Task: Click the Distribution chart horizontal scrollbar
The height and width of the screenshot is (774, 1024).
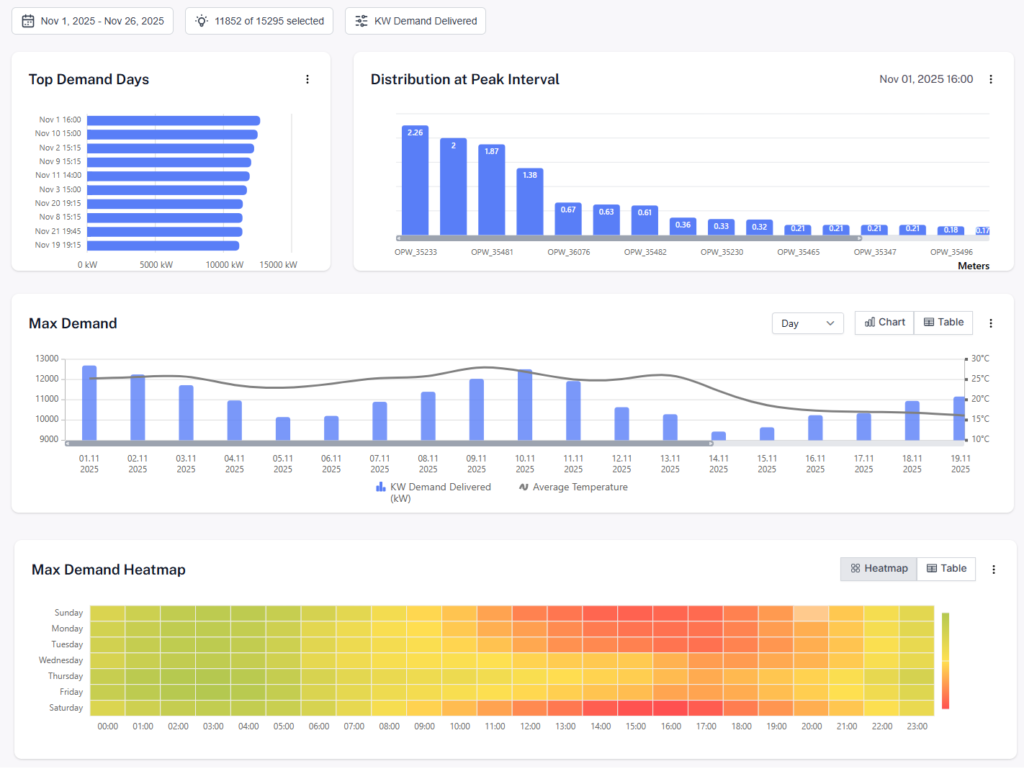Action: coord(629,238)
